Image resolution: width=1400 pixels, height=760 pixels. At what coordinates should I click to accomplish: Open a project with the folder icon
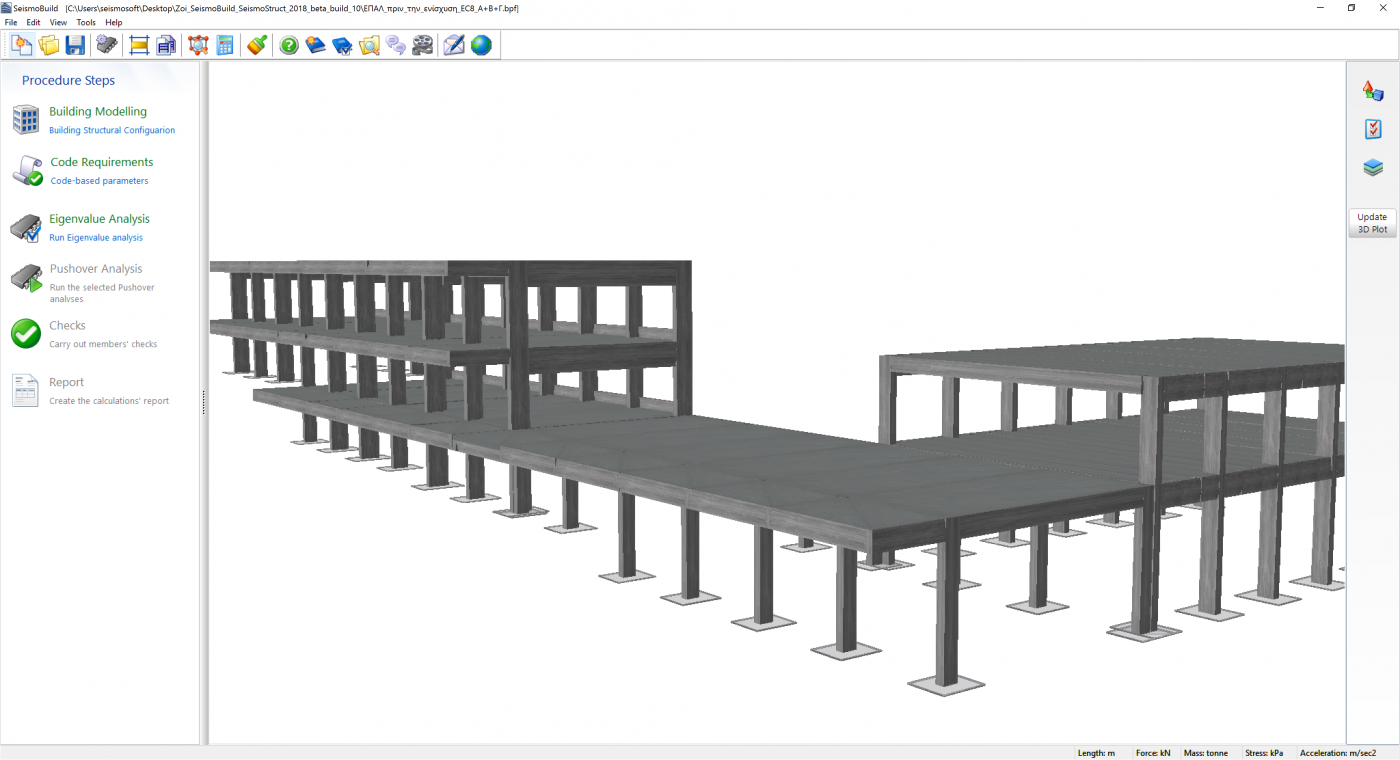click(x=48, y=45)
